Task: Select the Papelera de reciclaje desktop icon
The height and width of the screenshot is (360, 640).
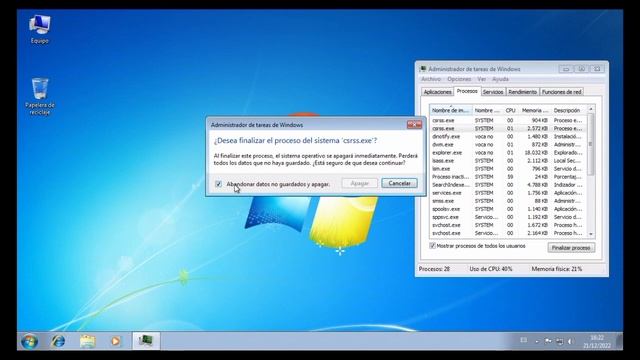Action: 40,97
